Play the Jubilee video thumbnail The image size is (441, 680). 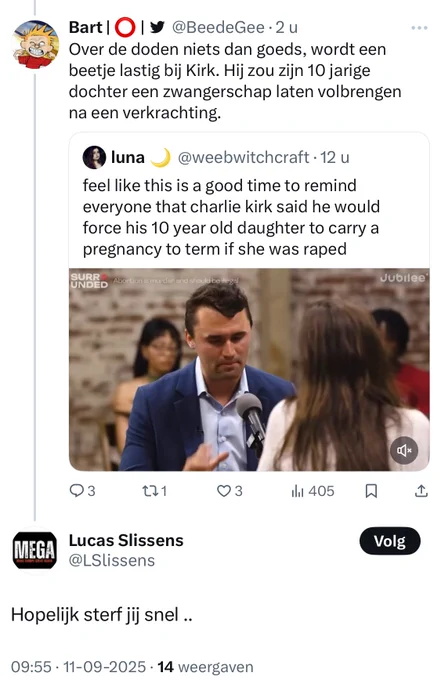(x=249, y=369)
